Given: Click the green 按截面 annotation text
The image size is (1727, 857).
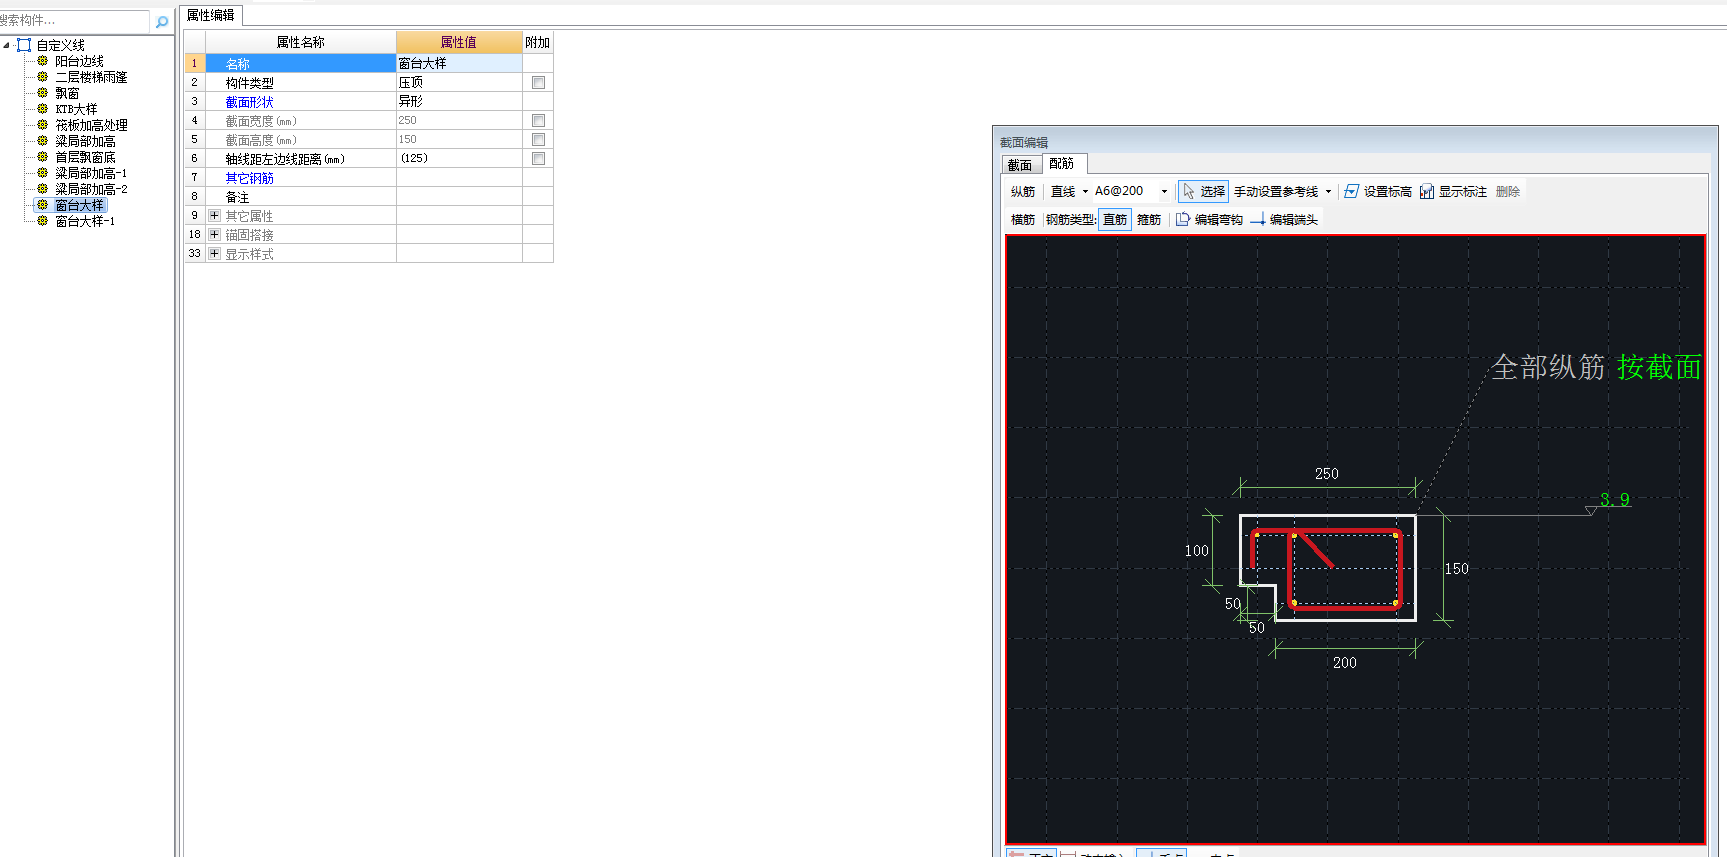Looking at the screenshot, I should (x=1659, y=367).
